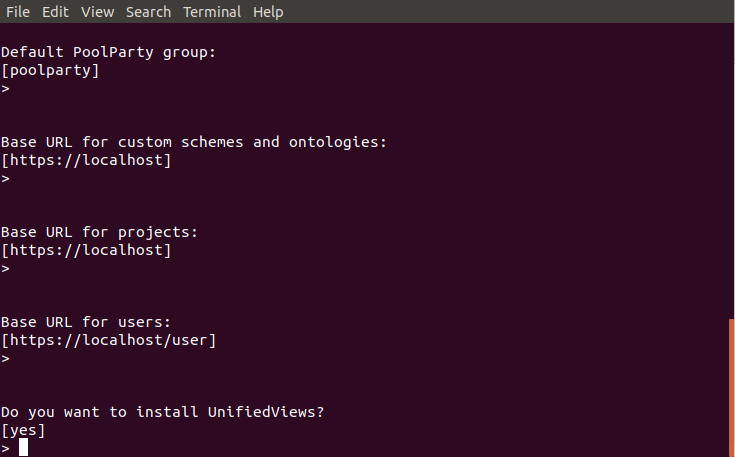Click the scrollbar track above the thumb

click(732, 171)
